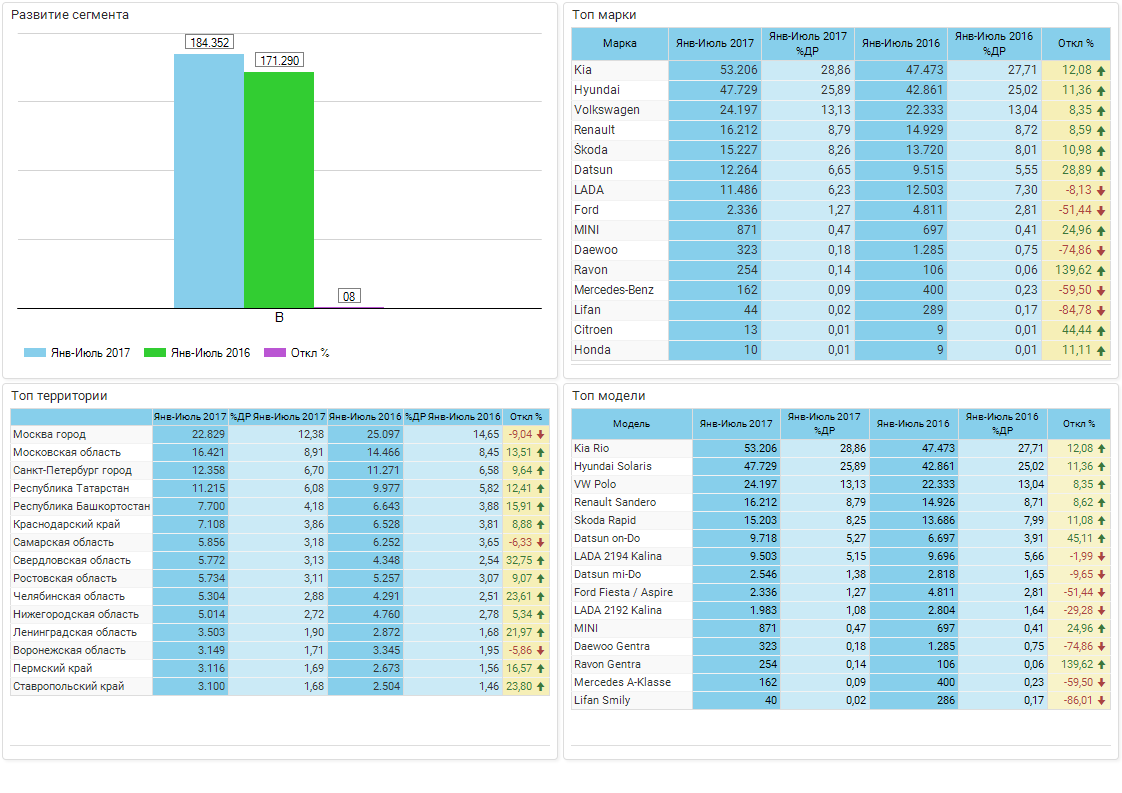
Task: Select the Kia Rio model cell
Action: pos(631,449)
